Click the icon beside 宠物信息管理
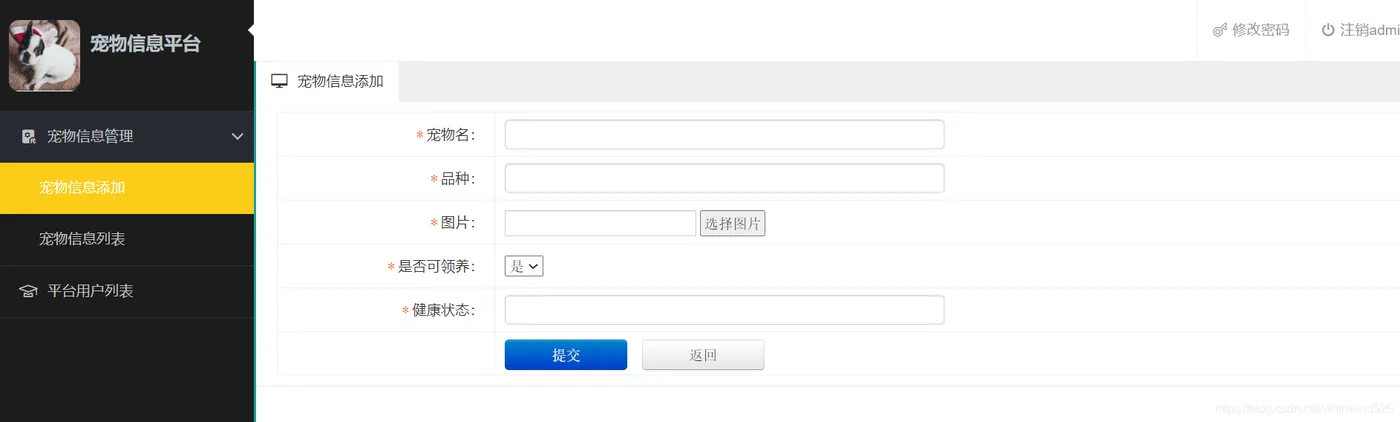1400x422 pixels. 29,136
